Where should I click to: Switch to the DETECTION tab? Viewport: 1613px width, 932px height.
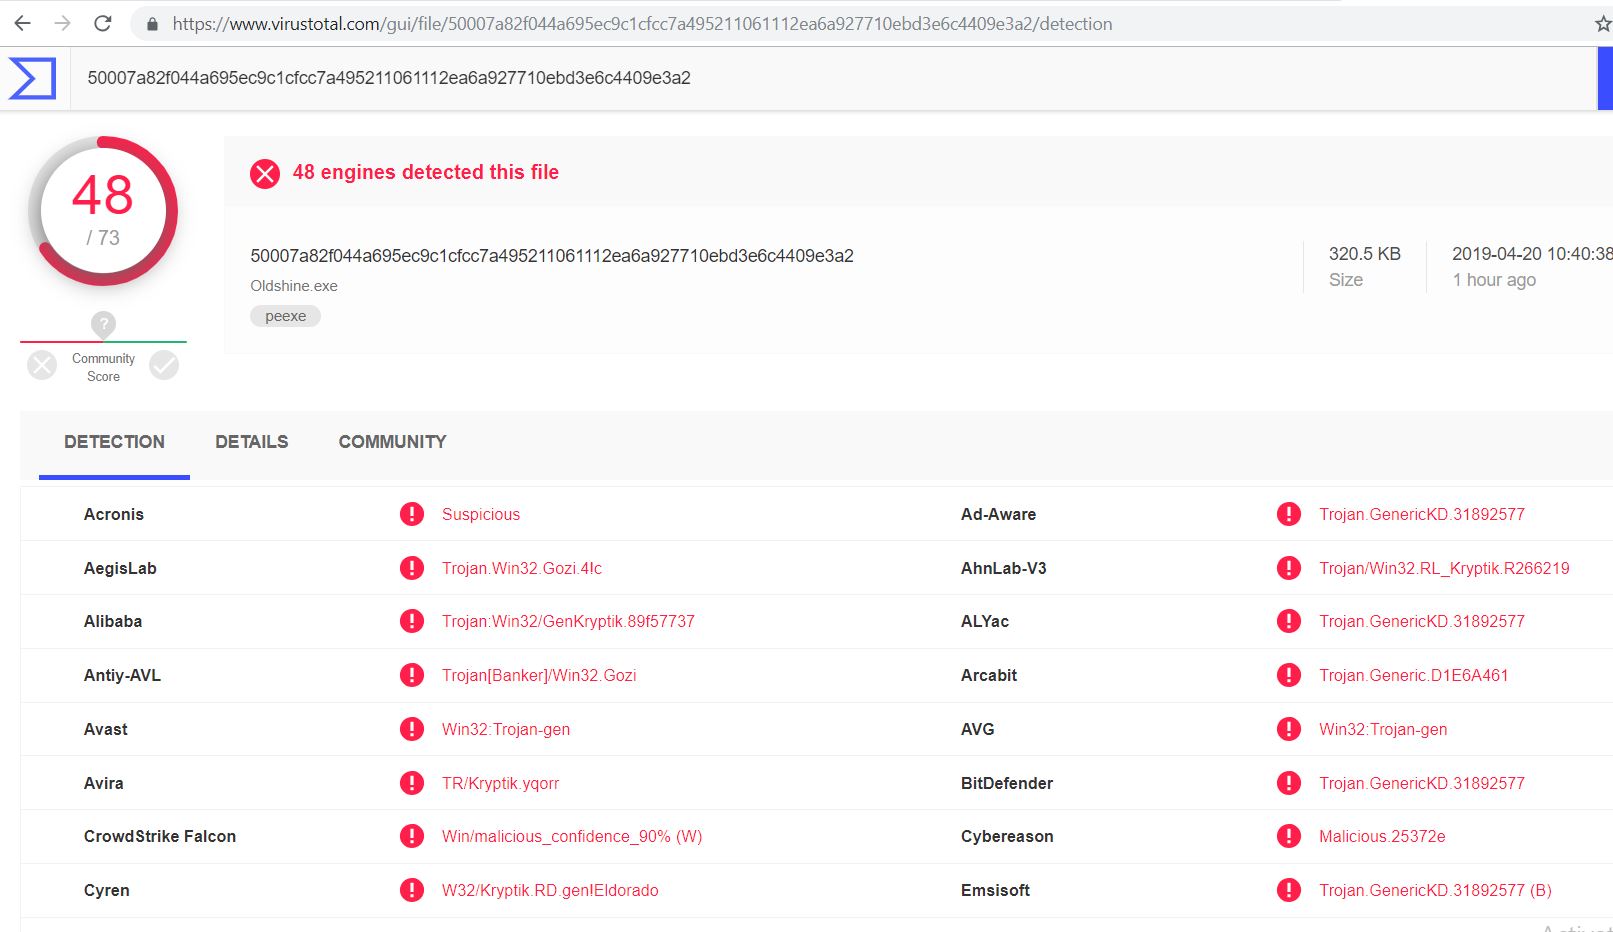point(114,442)
